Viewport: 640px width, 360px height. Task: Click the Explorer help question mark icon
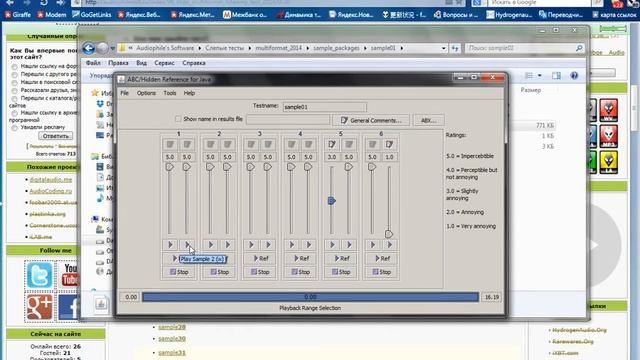[574, 76]
